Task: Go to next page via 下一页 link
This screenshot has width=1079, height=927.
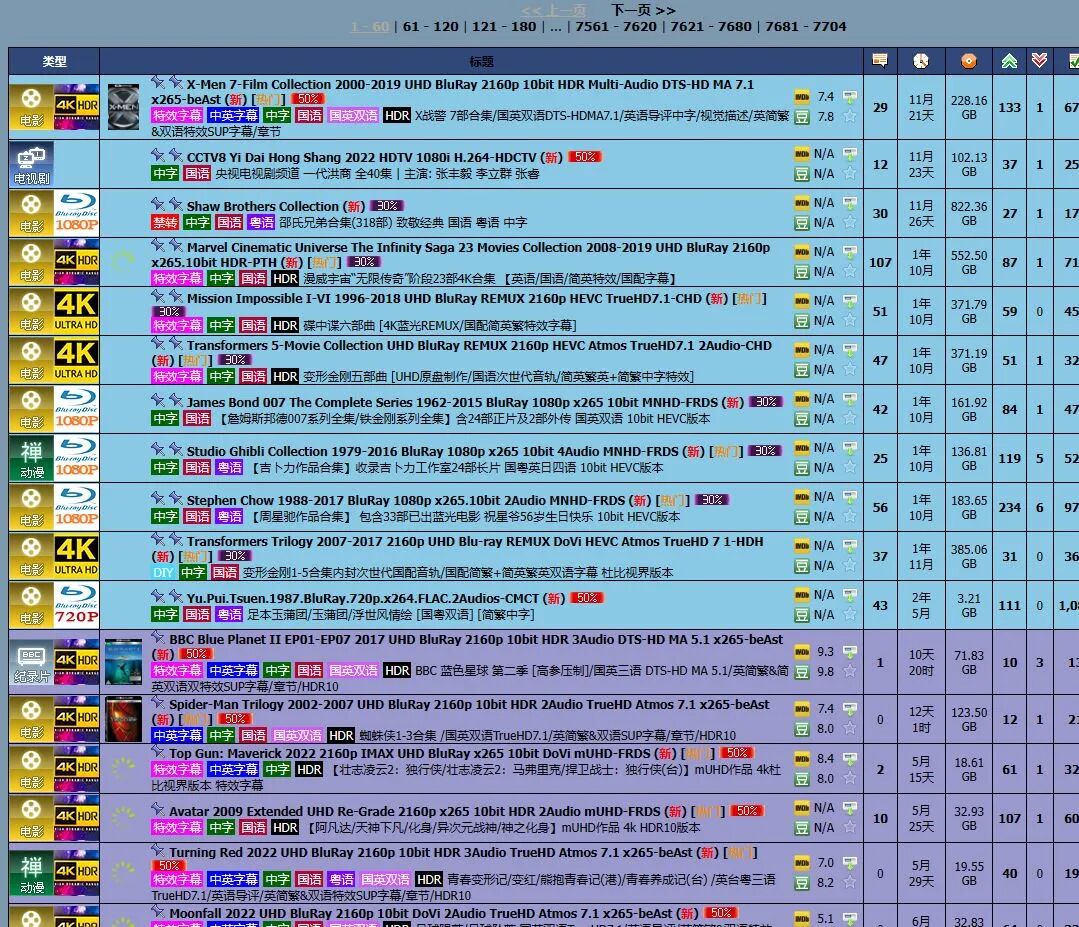Action: tap(643, 10)
